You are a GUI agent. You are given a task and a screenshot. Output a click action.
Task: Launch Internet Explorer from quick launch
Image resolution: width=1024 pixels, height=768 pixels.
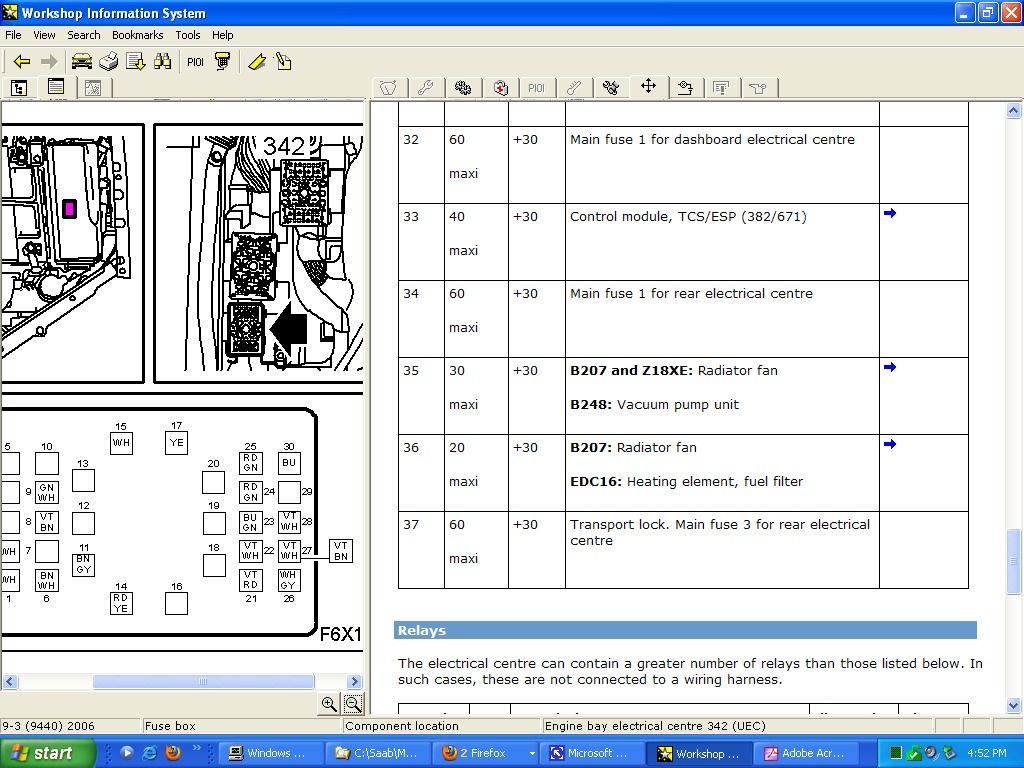coord(150,753)
